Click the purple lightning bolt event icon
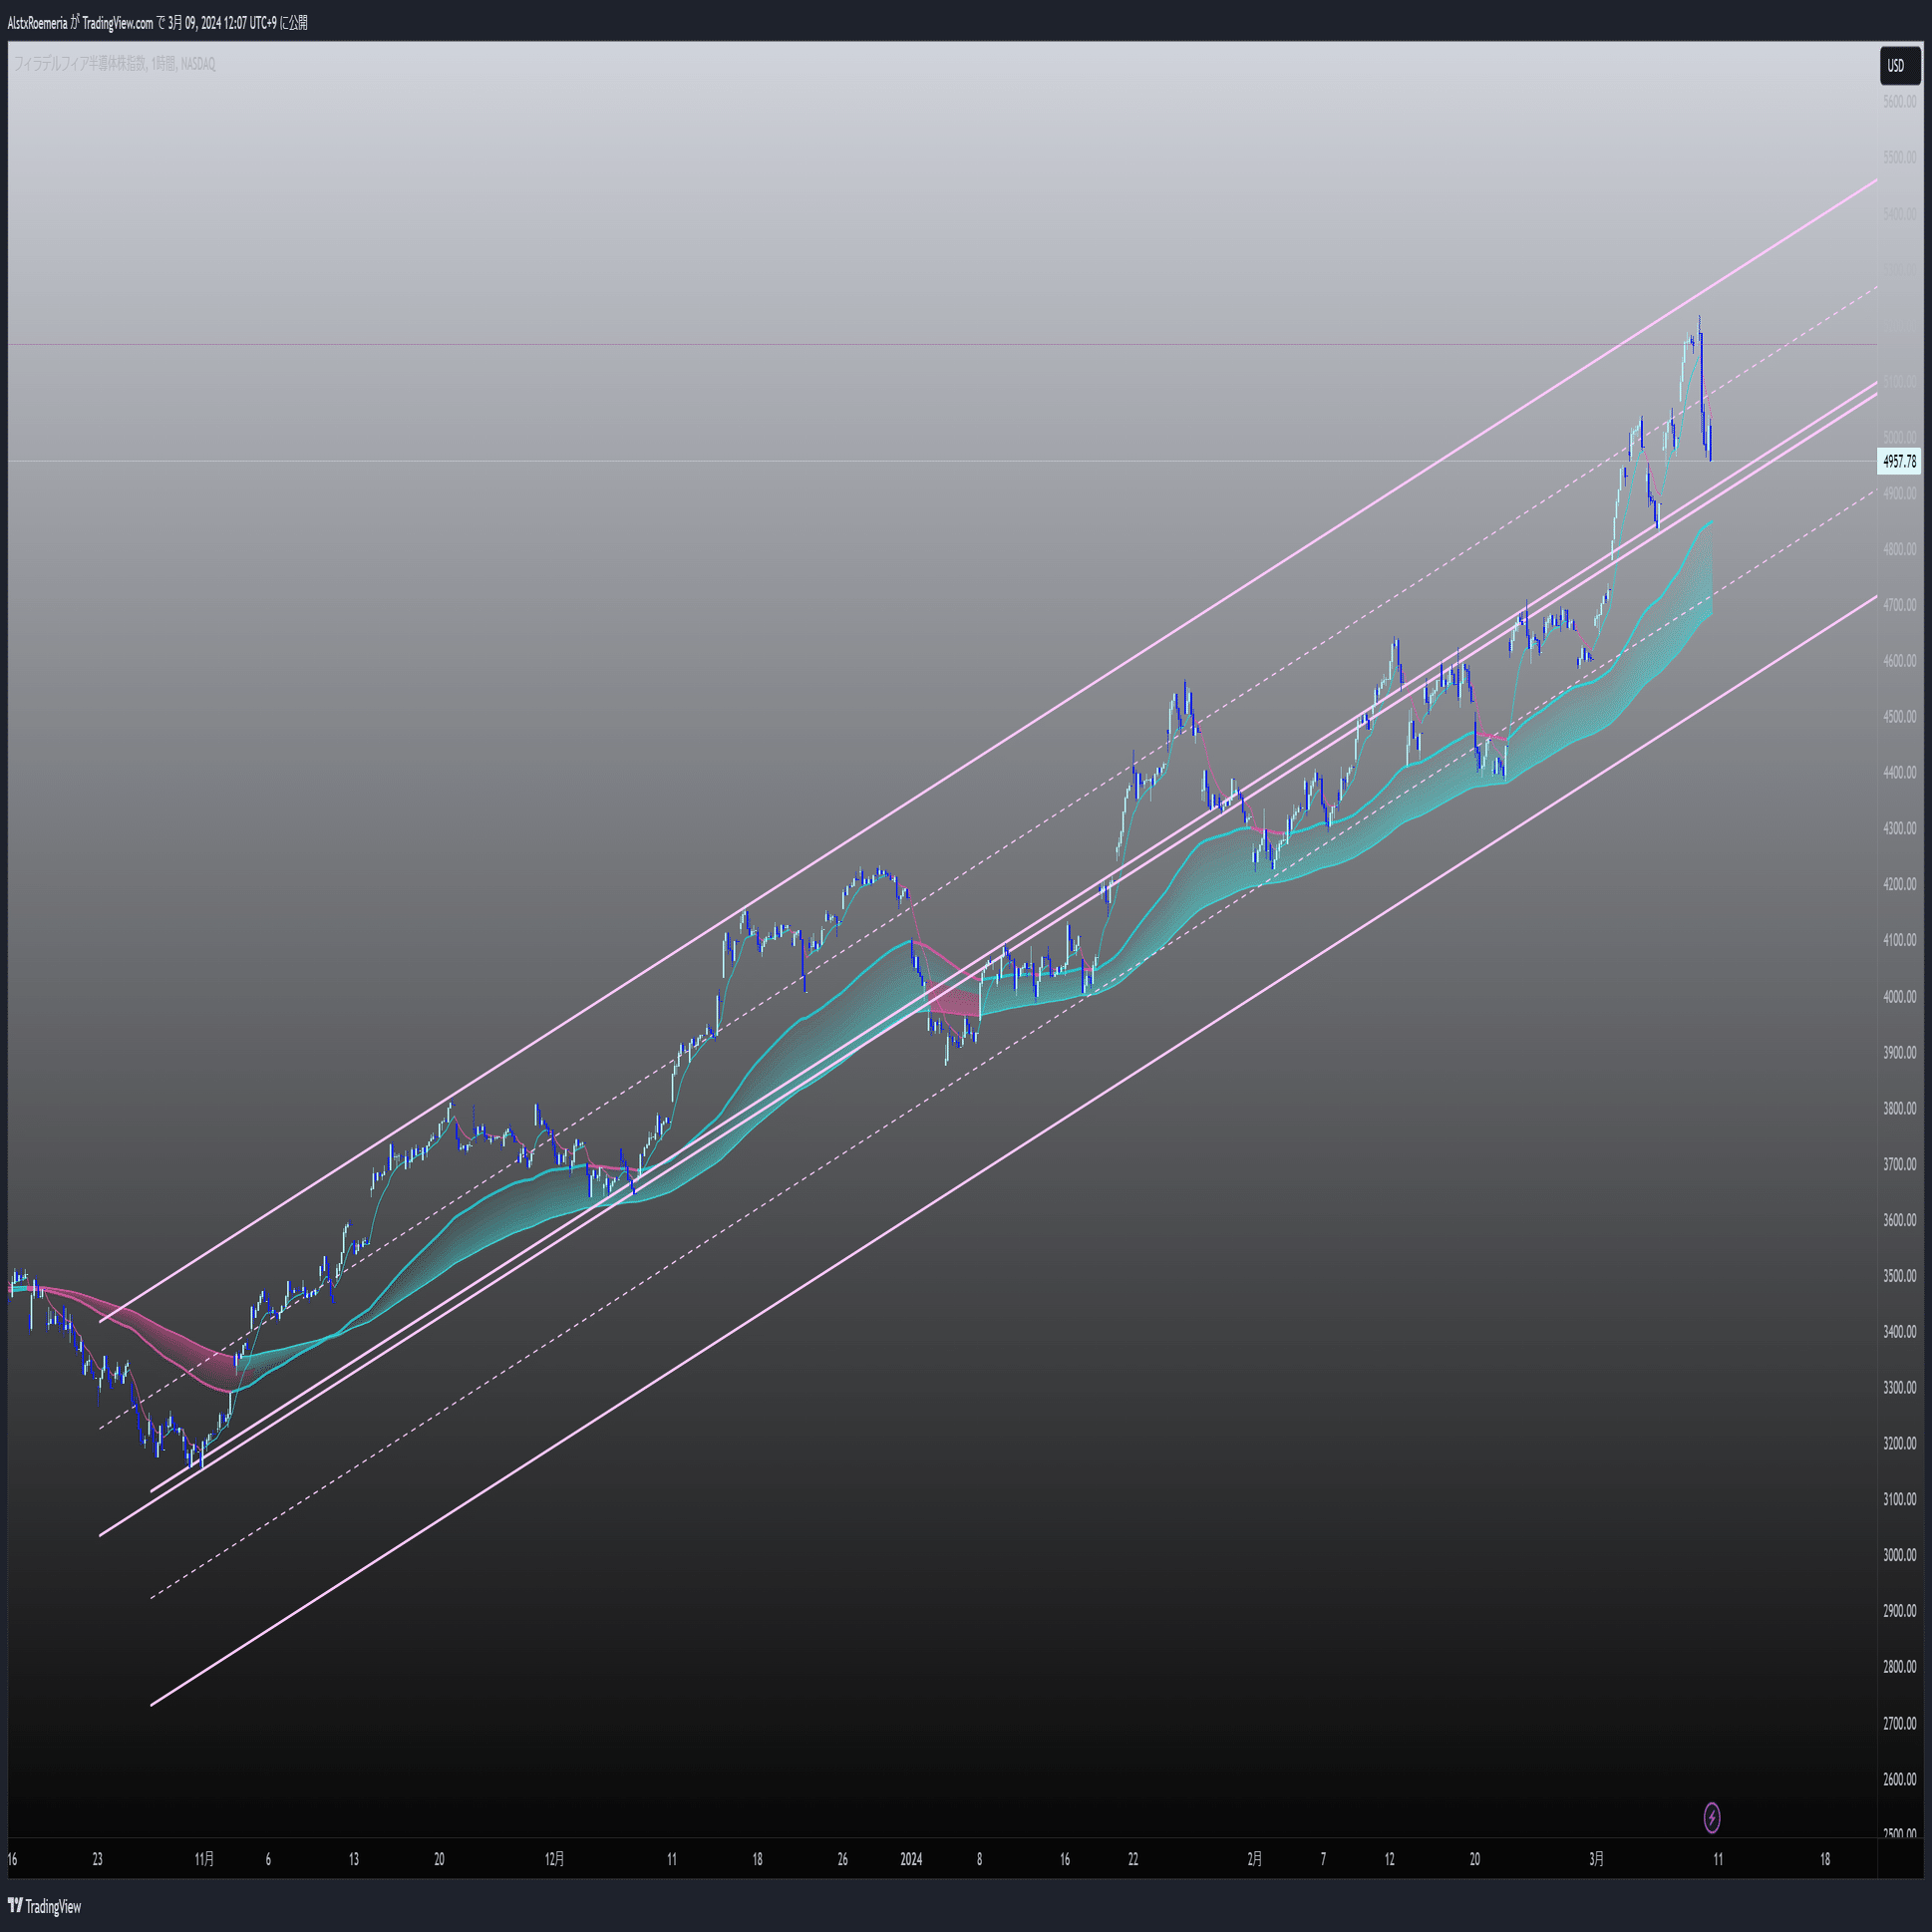The image size is (1932, 1932). coord(1711,1817)
